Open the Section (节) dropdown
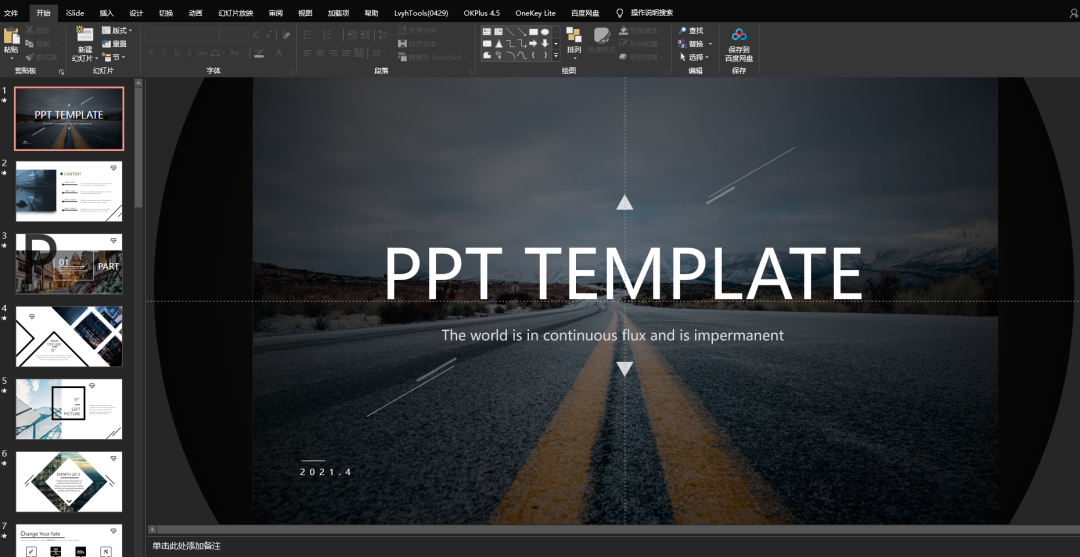The width and height of the screenshot is (1080, 557). [x=114, y=56]
